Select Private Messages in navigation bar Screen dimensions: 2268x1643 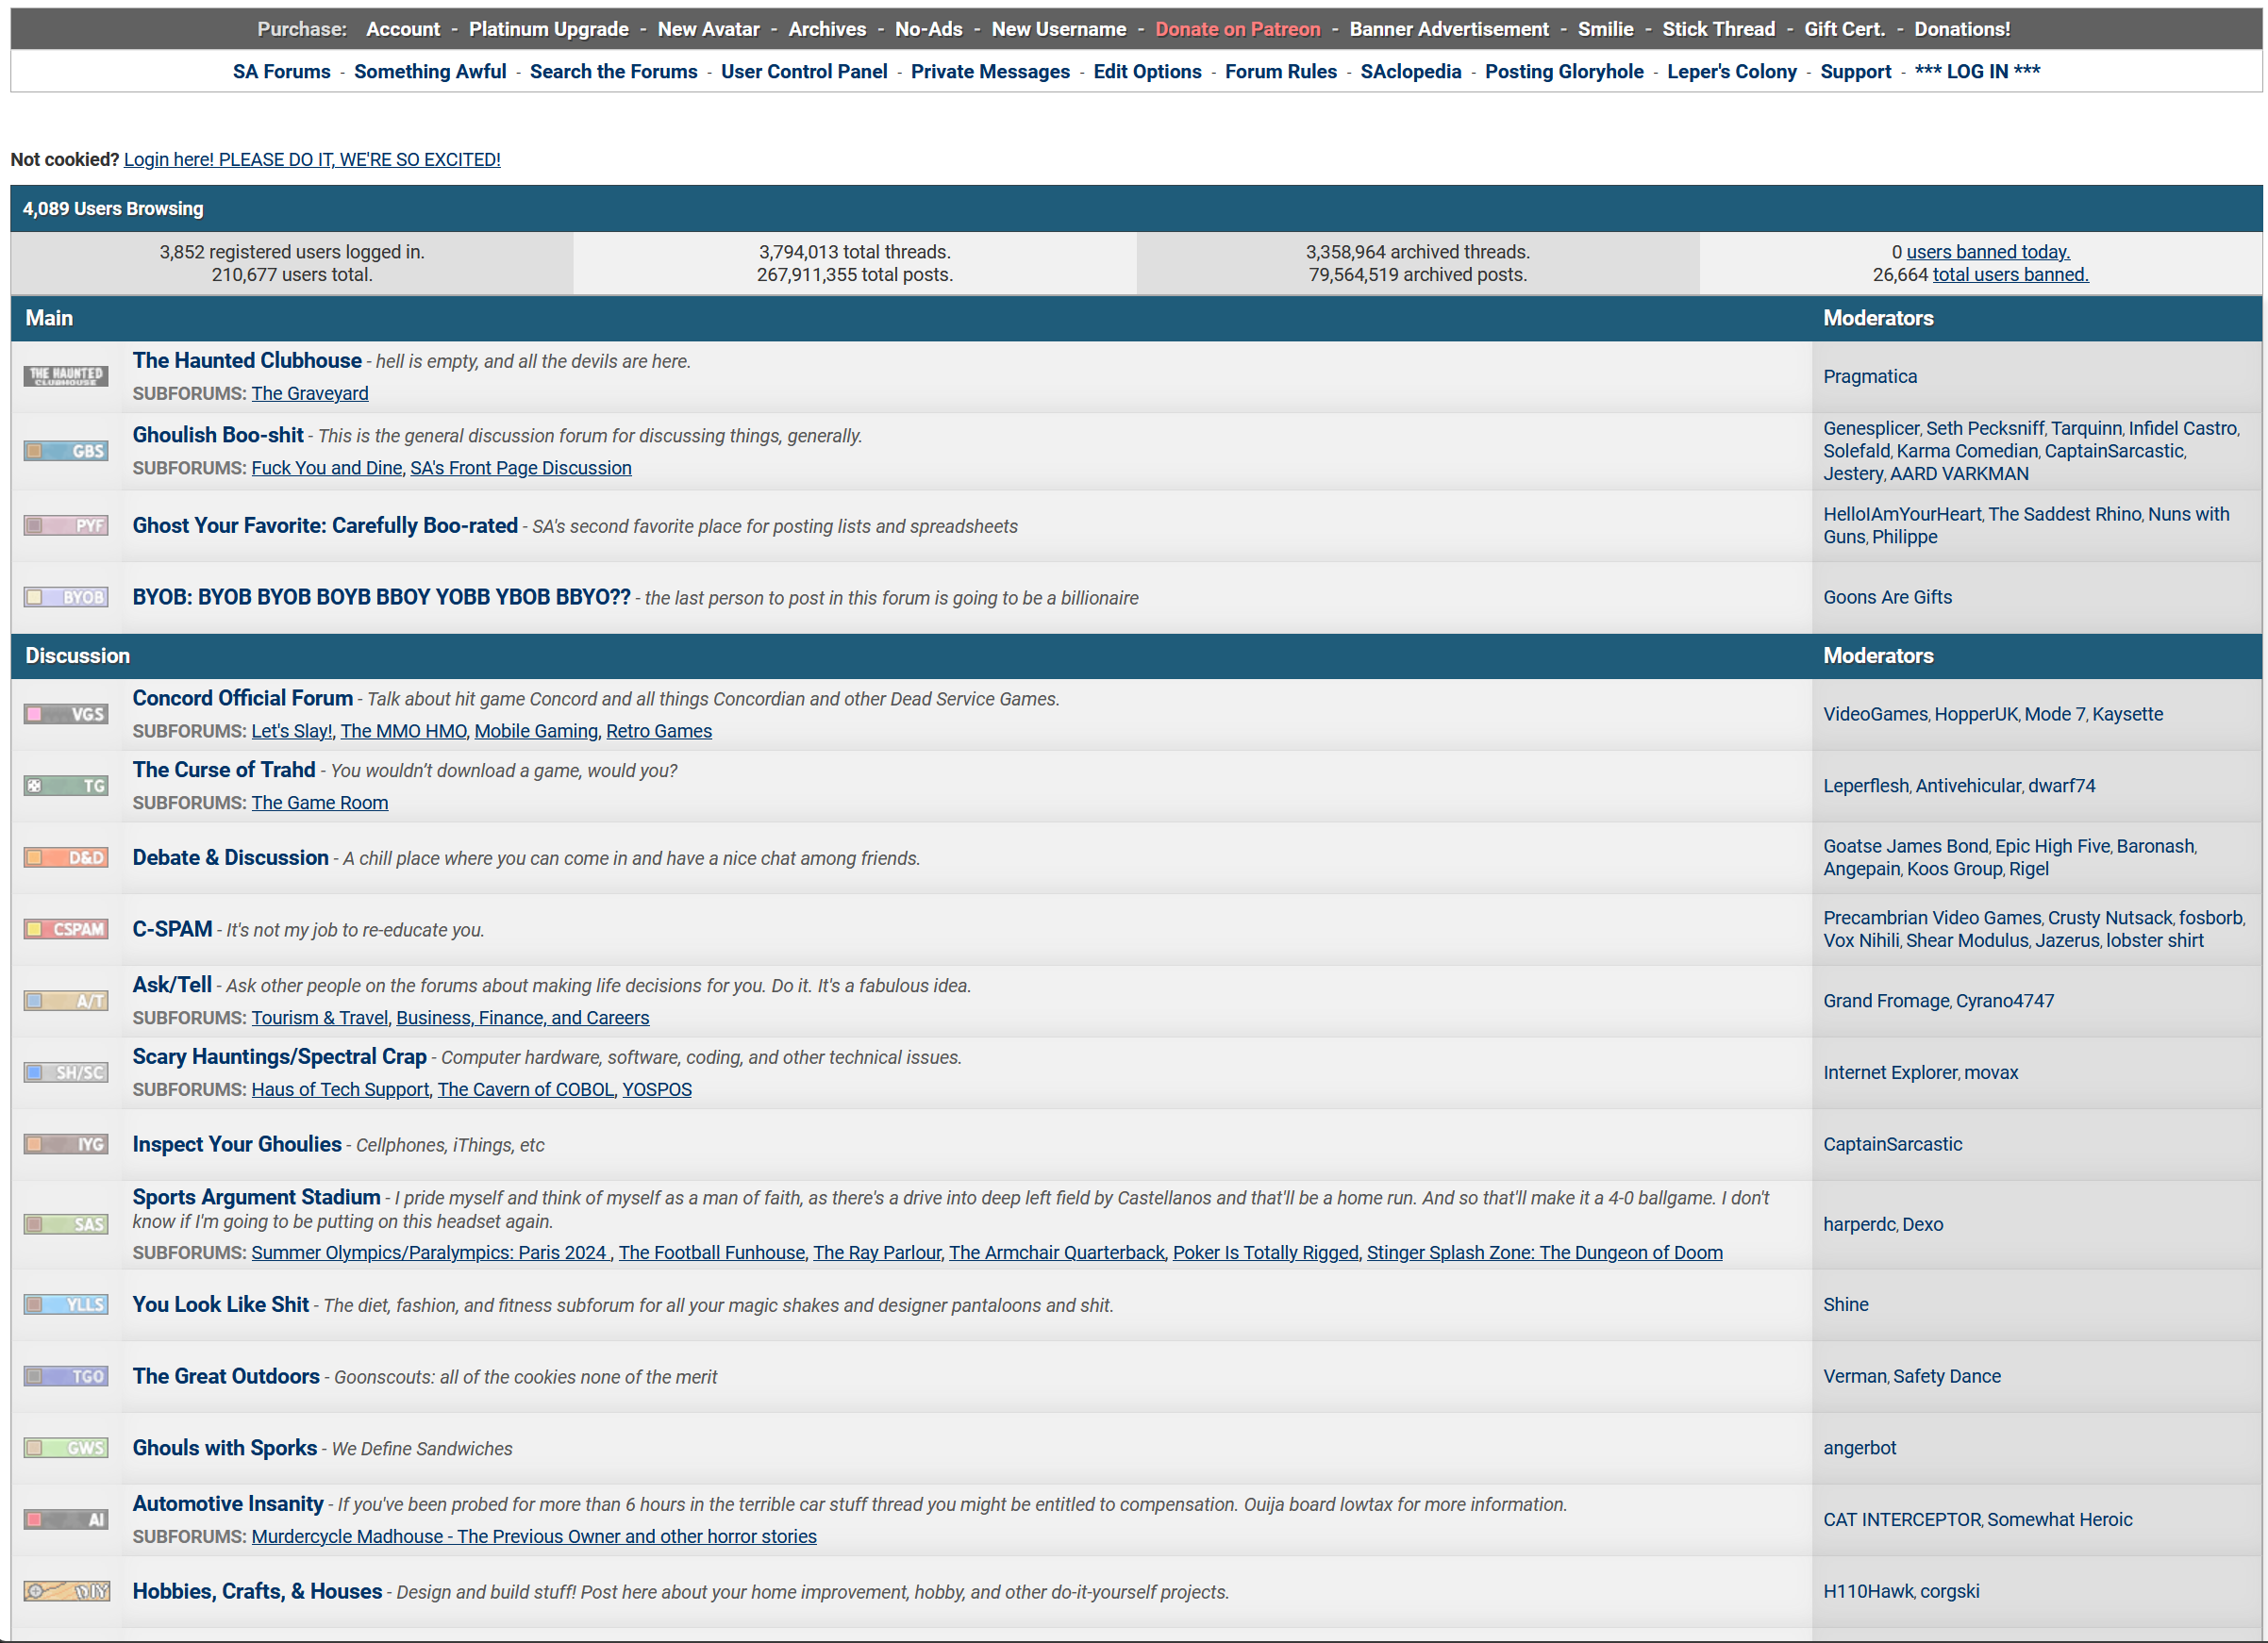tap(990, 71)
